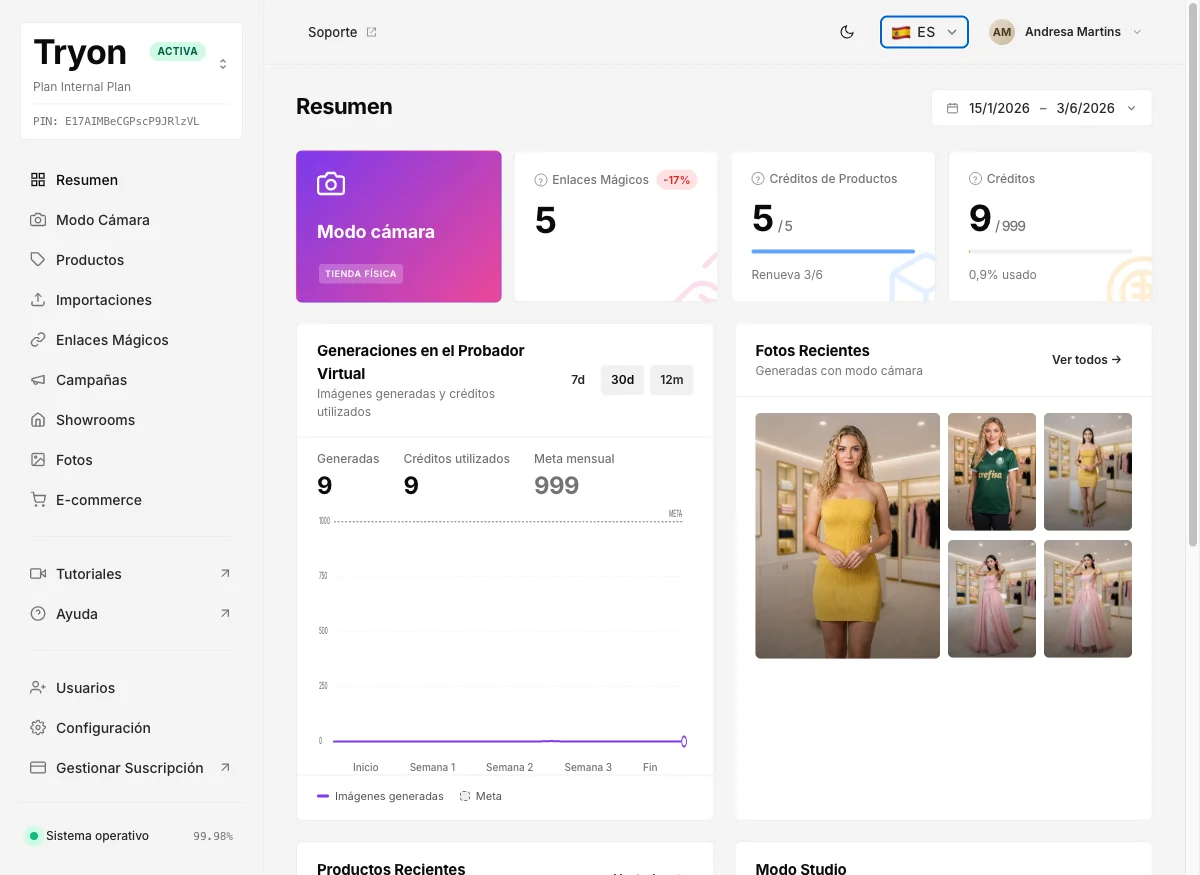Select the 7d time range
Screen dimensions: 1200x875
point(578,380)
